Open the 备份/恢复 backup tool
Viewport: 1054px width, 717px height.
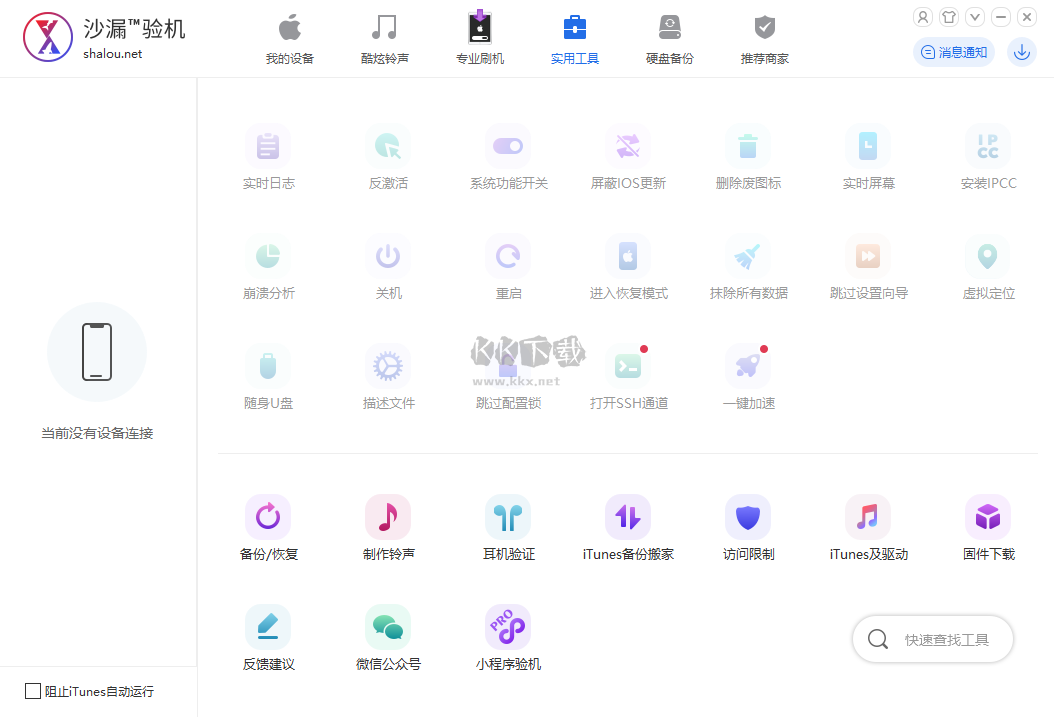268,517
